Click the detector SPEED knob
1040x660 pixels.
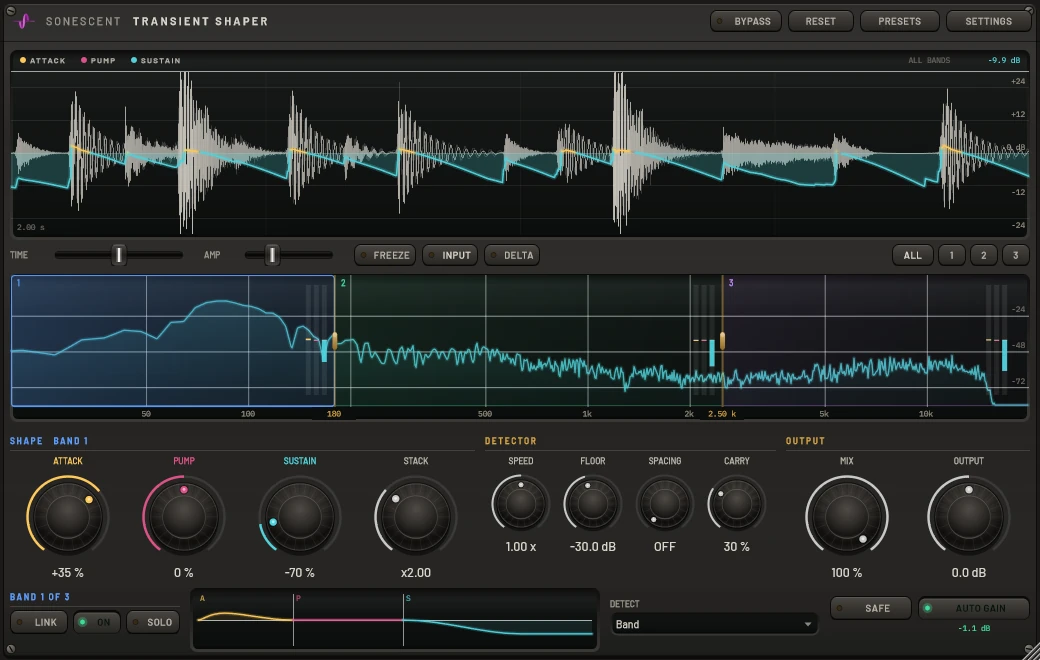(x=521, y=503)
